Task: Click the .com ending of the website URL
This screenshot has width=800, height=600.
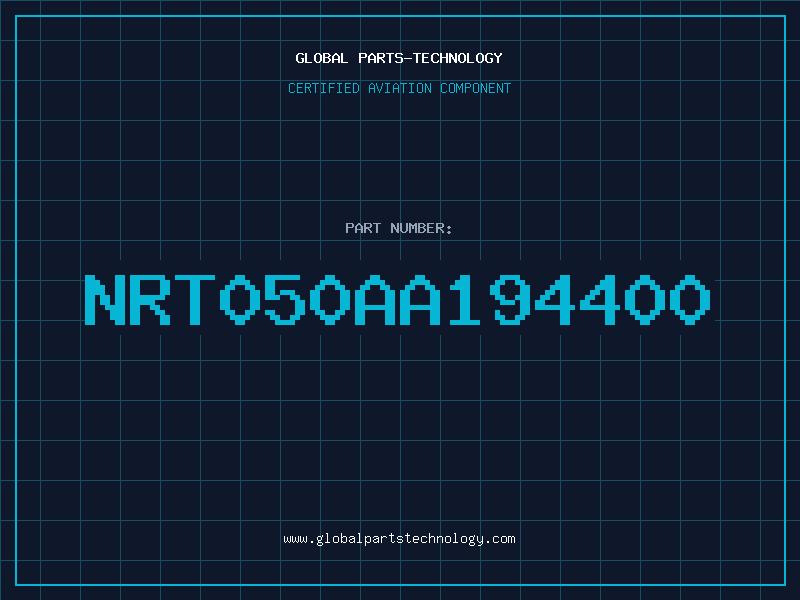Action: point(499,539)
